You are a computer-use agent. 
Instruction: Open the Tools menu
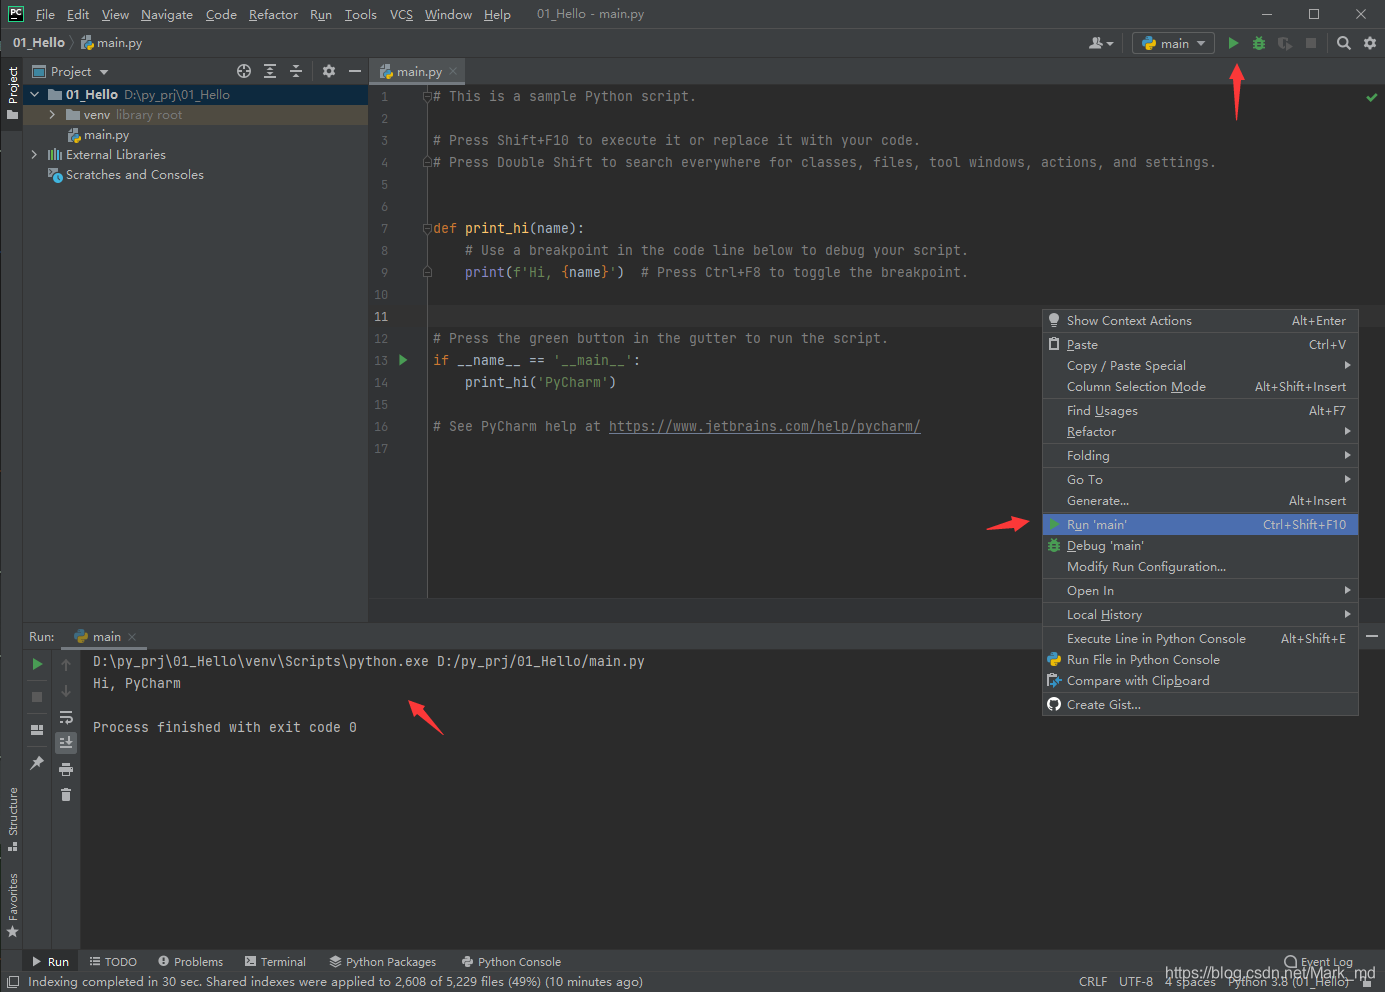tap(361, 14)
